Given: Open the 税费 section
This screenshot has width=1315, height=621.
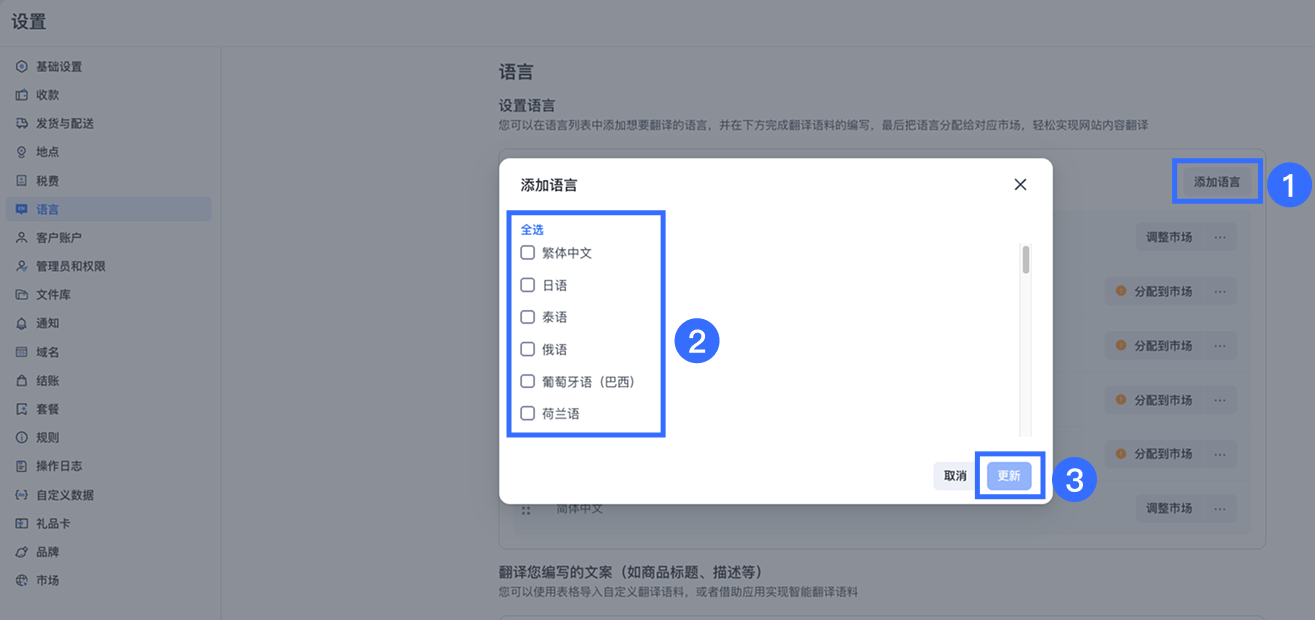Looking at the screenshot, I should coord(45,180).
